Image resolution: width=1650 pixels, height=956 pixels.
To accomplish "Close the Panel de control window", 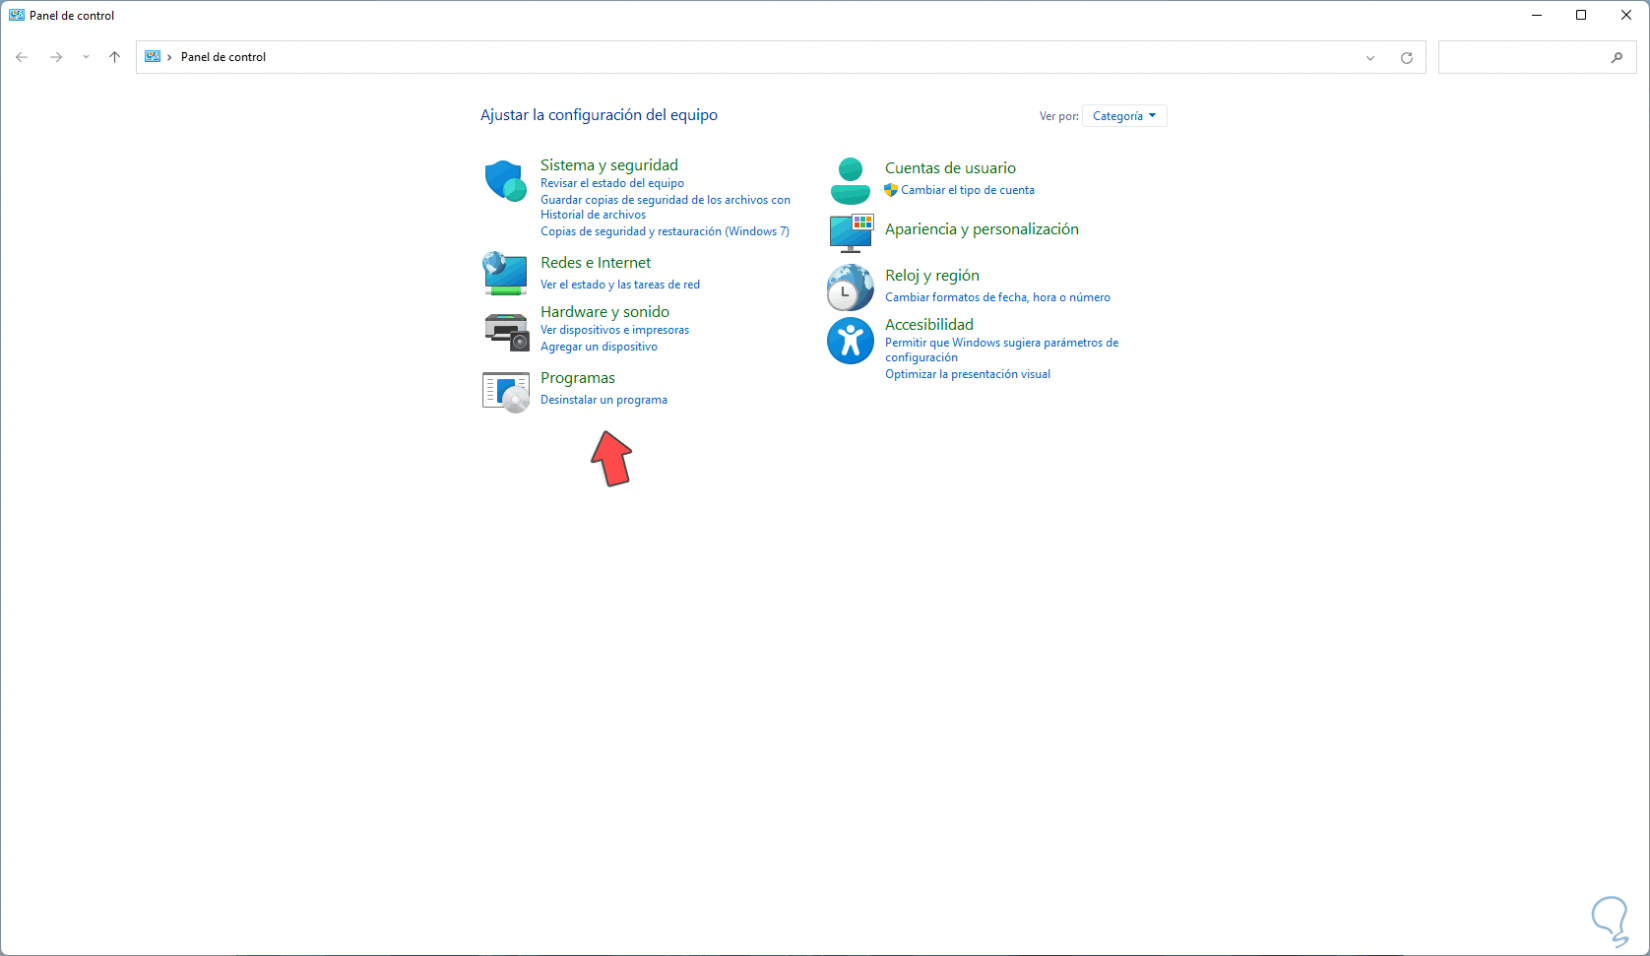I will pyautogui.click(x=1626, y=15).
